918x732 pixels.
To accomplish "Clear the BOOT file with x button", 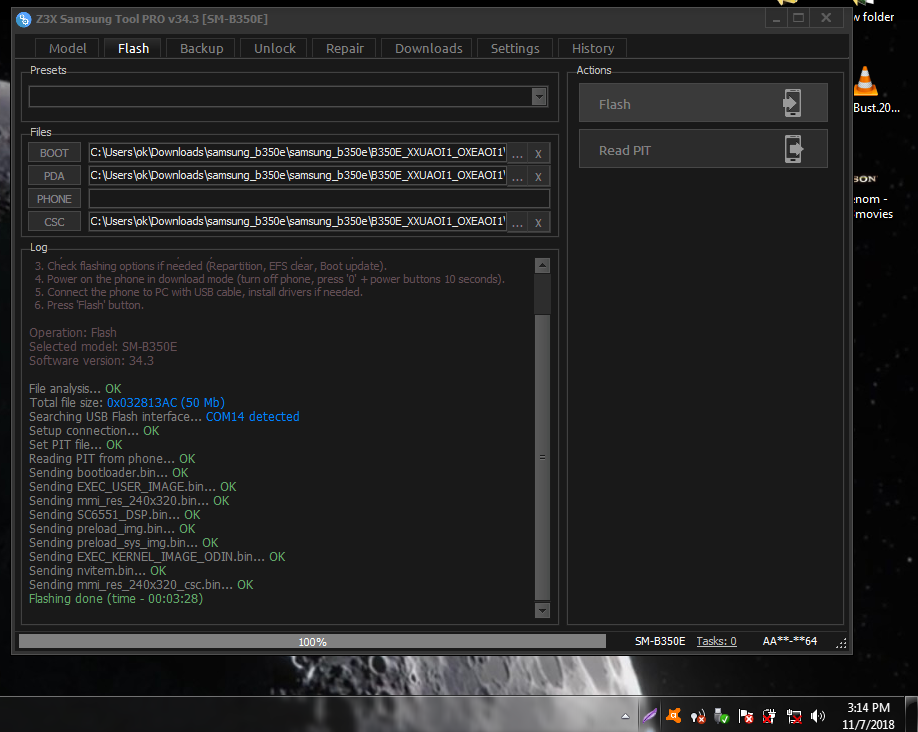I will [x=538, y=153].
